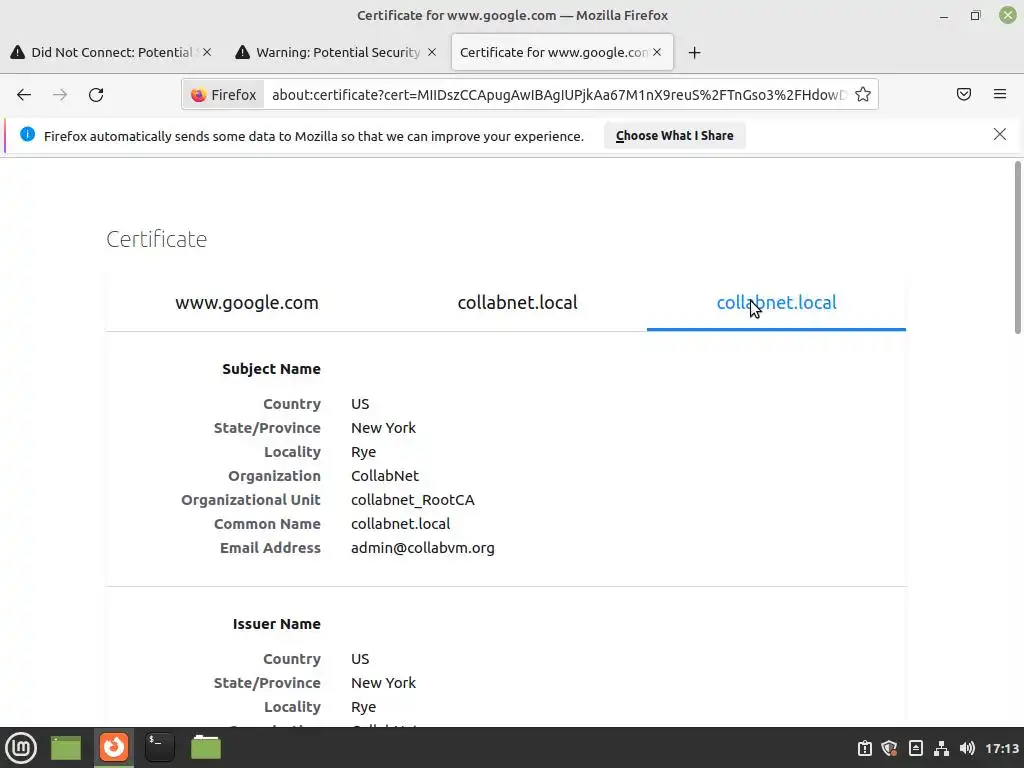Close the Warning: Potential Security tab
Image resolution: width=1024 pixels, height=768 pixels.
[x=432, y=52]
